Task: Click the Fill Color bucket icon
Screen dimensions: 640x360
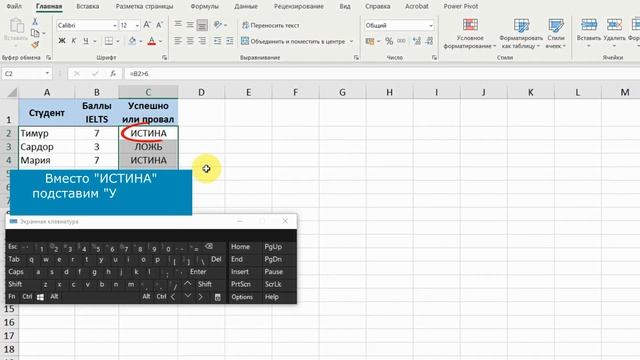Action: tap(132, 41)
